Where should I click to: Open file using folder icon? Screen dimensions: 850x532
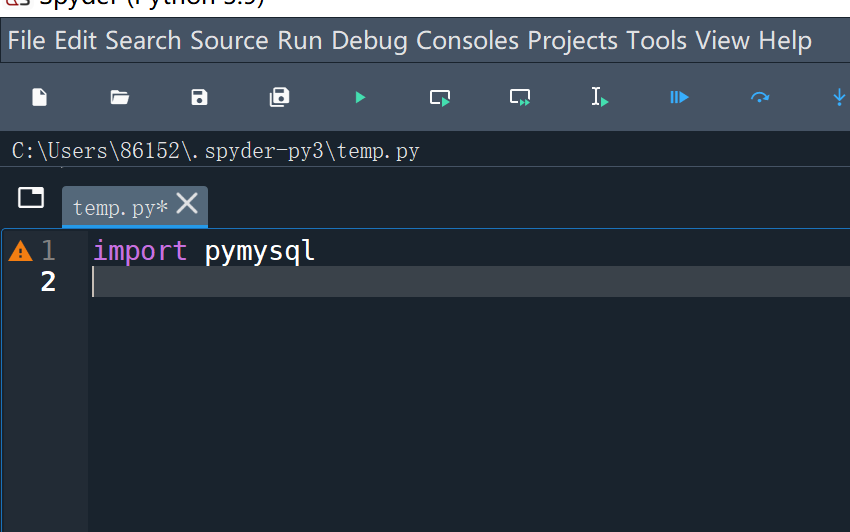tap(119, 98)
